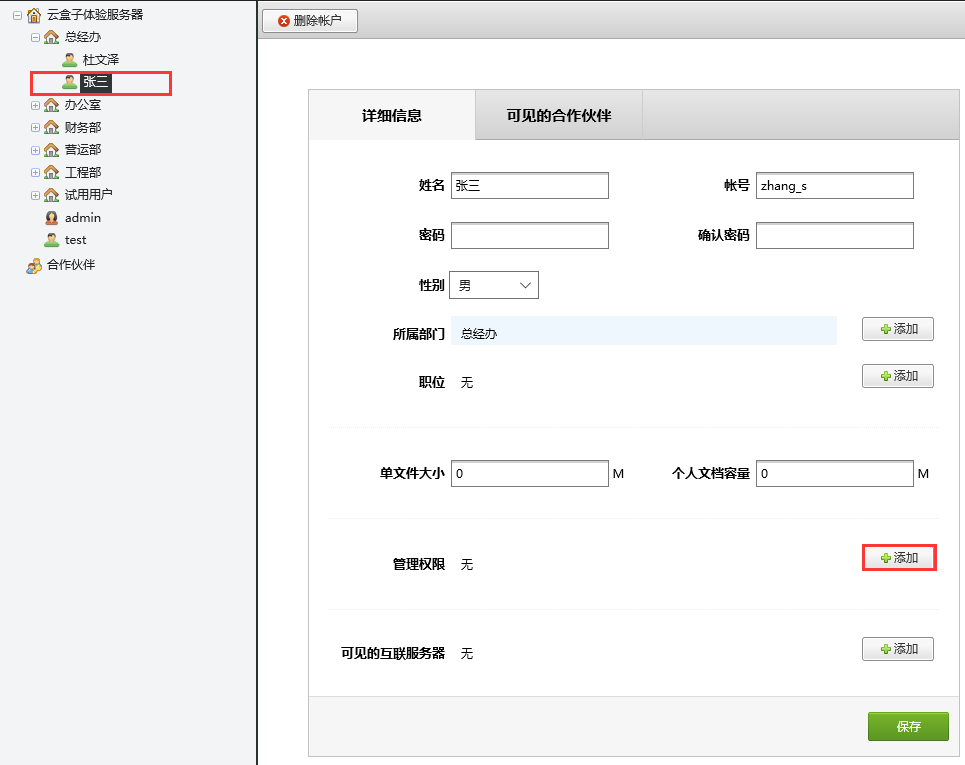Click inside the 密码 password field

529,235
